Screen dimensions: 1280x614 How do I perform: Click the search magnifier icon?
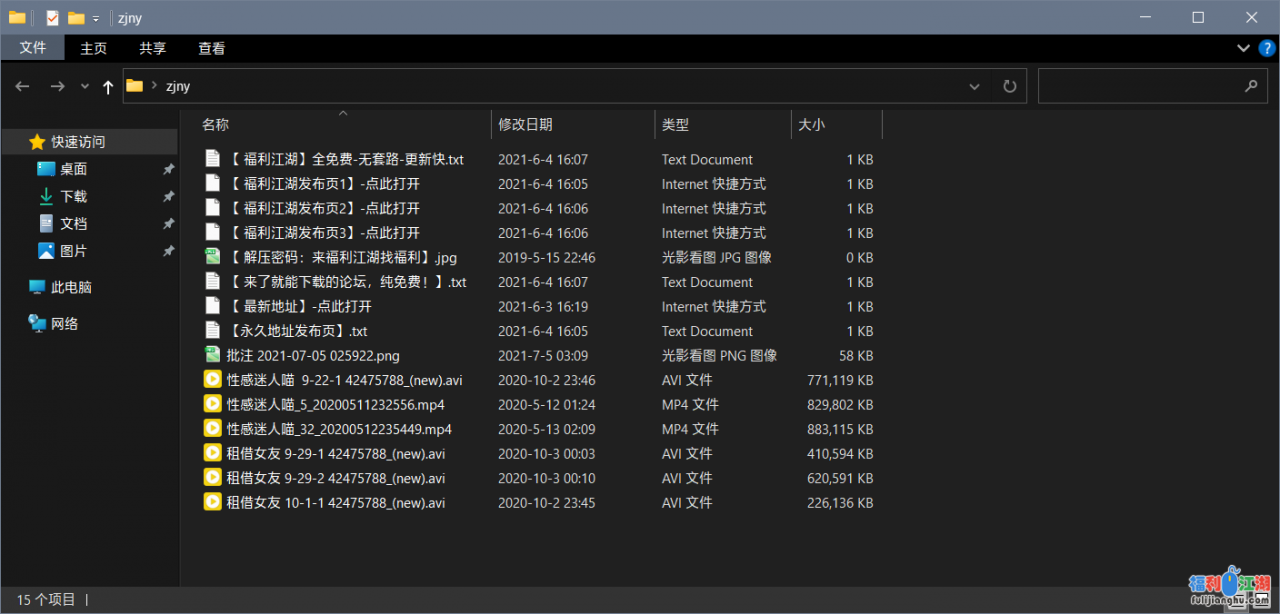click(x=1250, y=86)
